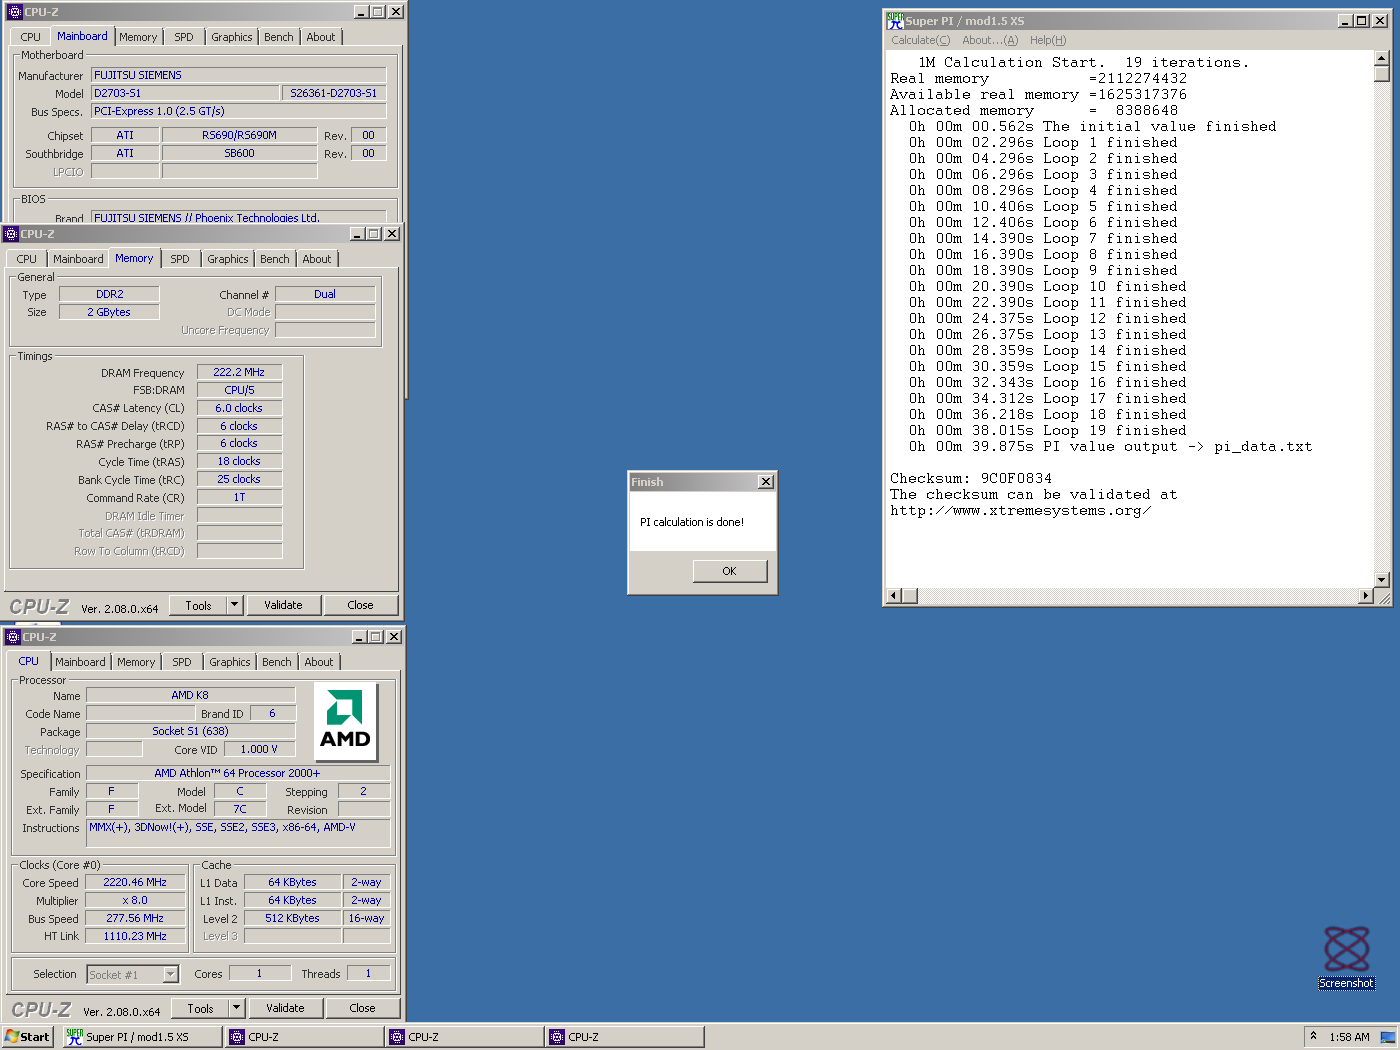Click the CPU-Z CPU window title icon
Image resolution: width=1400 pixels, height=1050 pixels.
coord(13,637)
